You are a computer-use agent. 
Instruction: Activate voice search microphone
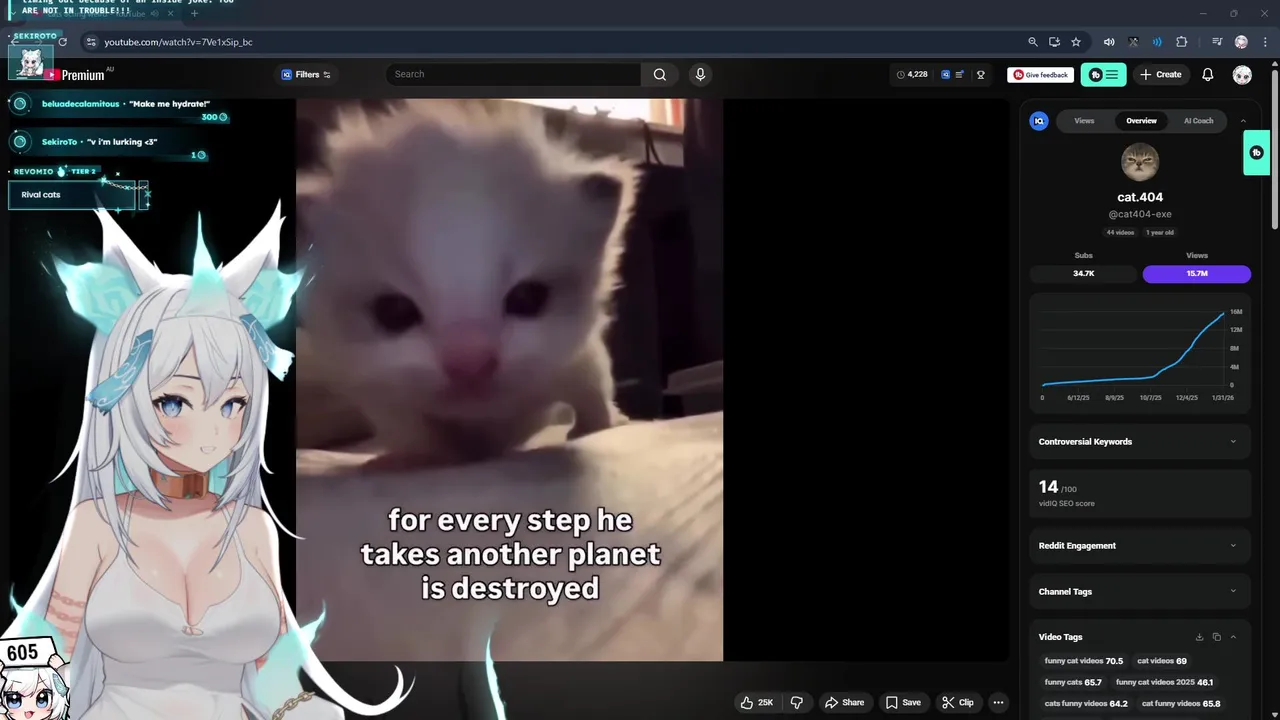tap(700, 74)
